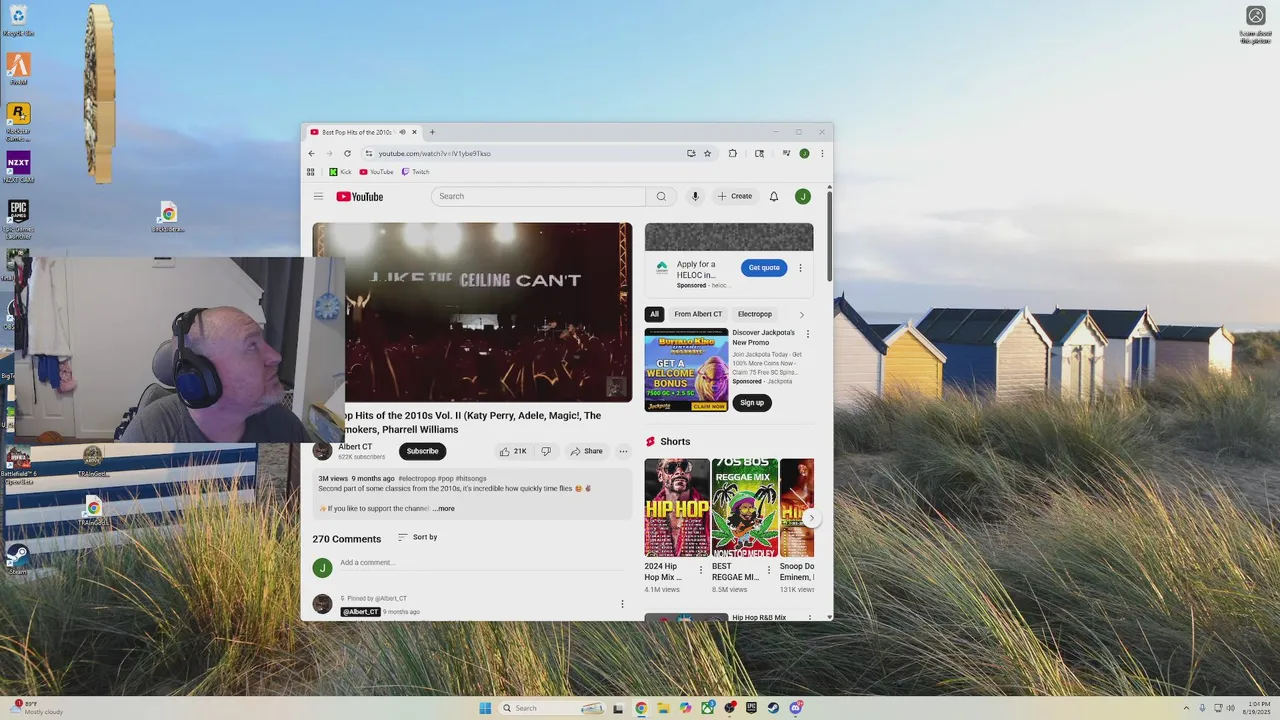Open YouTube bookmark in bookmarks bar
The image size is (1280, 720).
(376, 172)
